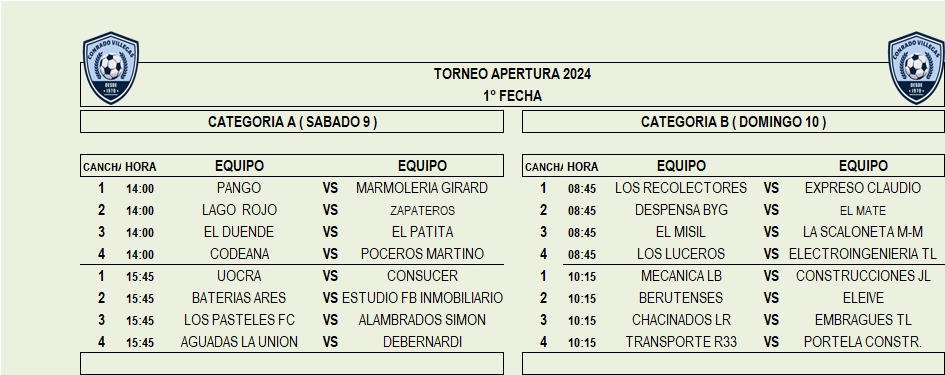Click the right Conrado Villegas shield logo
The height and width of the screenshot is (375, 945).
click(916, 68)
